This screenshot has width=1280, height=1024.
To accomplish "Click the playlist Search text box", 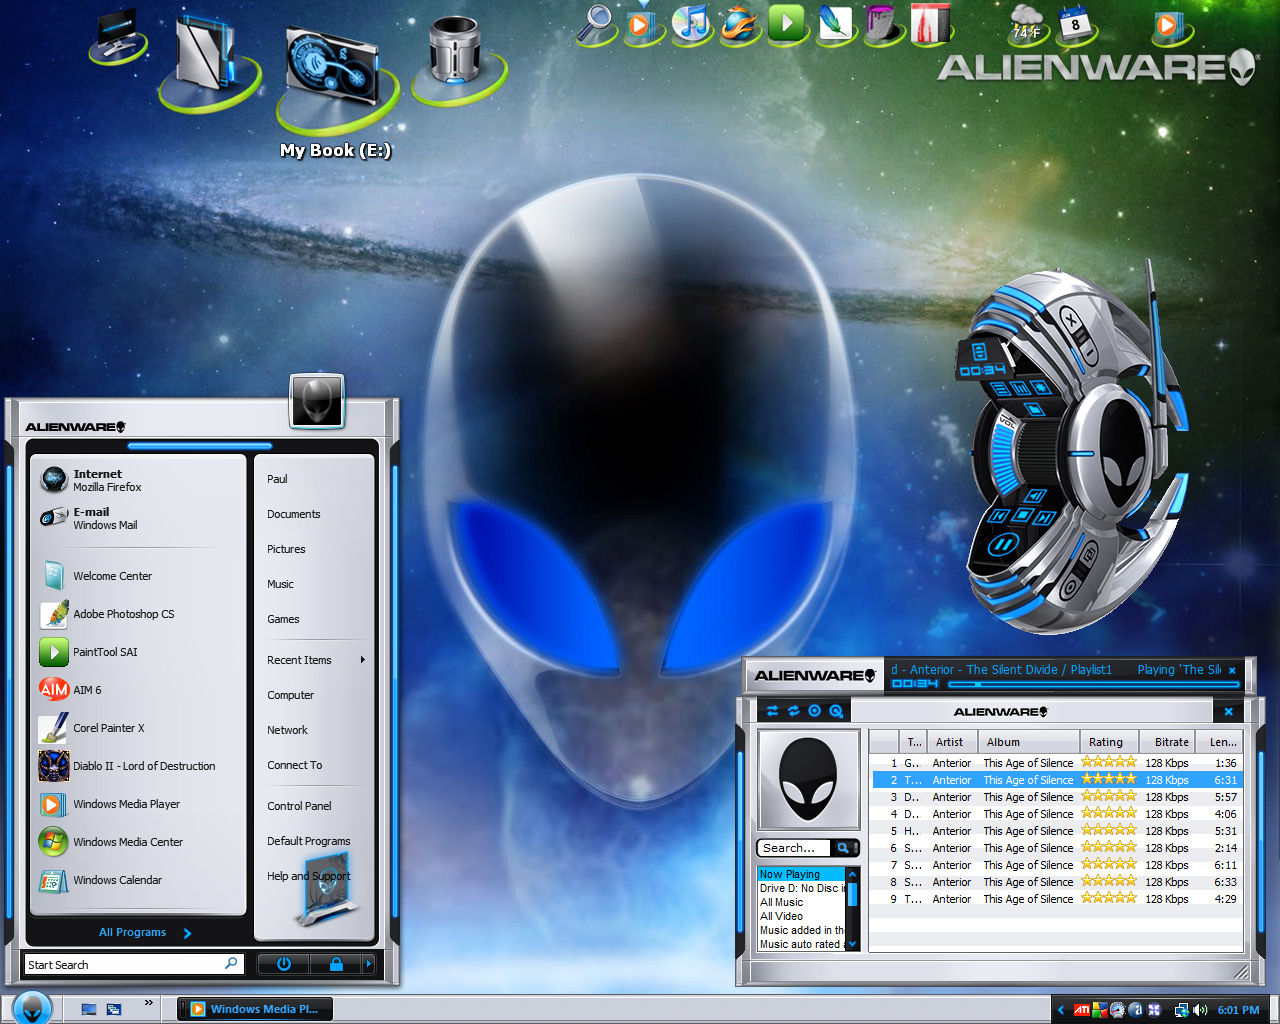I will tap(794, 848).
